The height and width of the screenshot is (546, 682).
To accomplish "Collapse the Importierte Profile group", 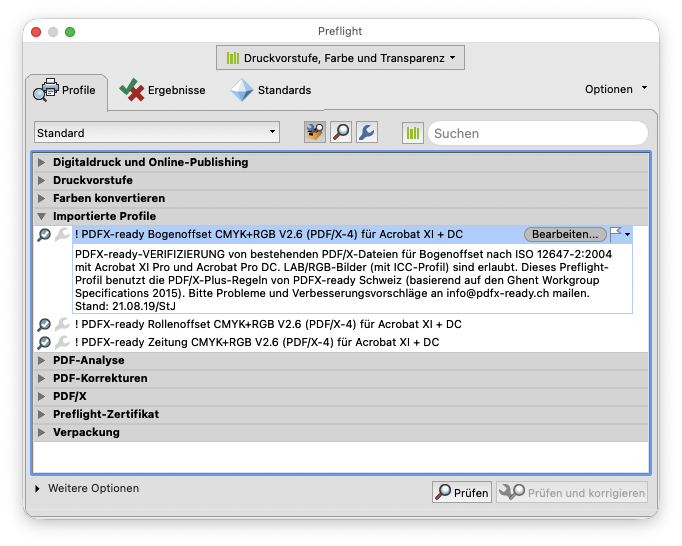I will pos(41,216).
